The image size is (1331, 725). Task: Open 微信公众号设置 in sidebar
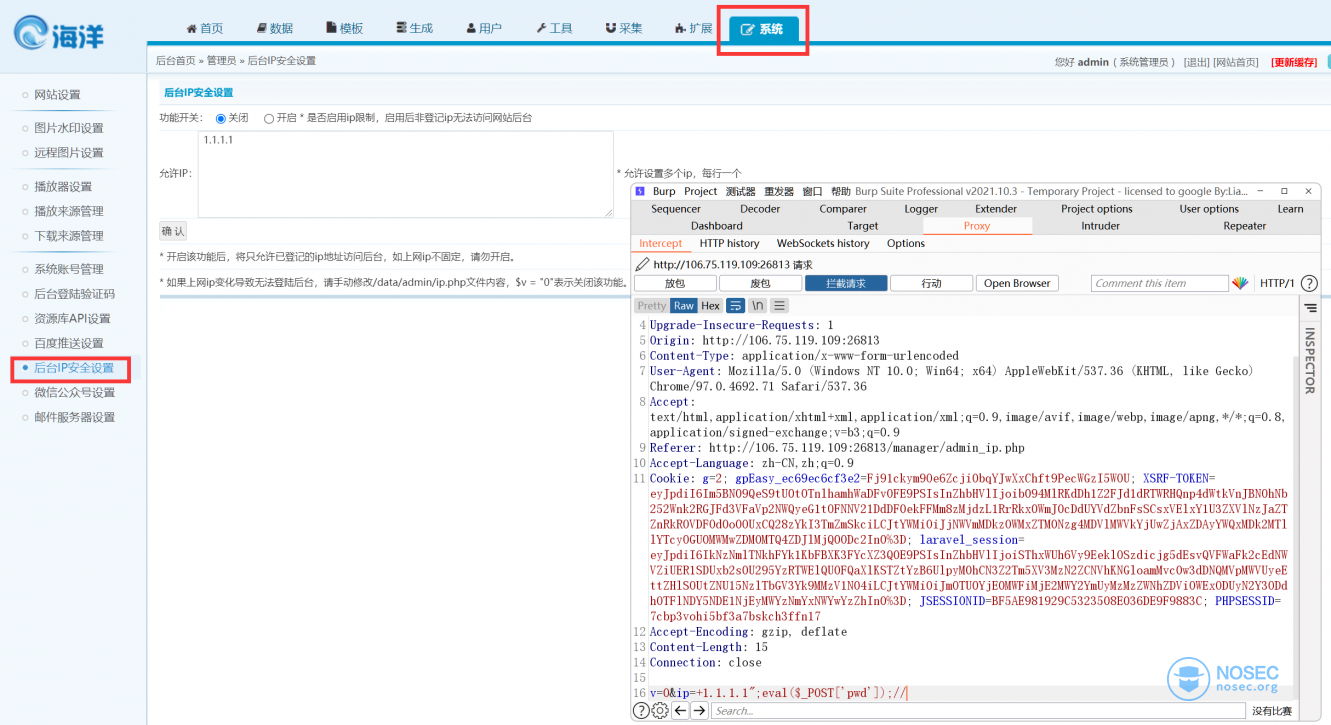click(74, 393)
